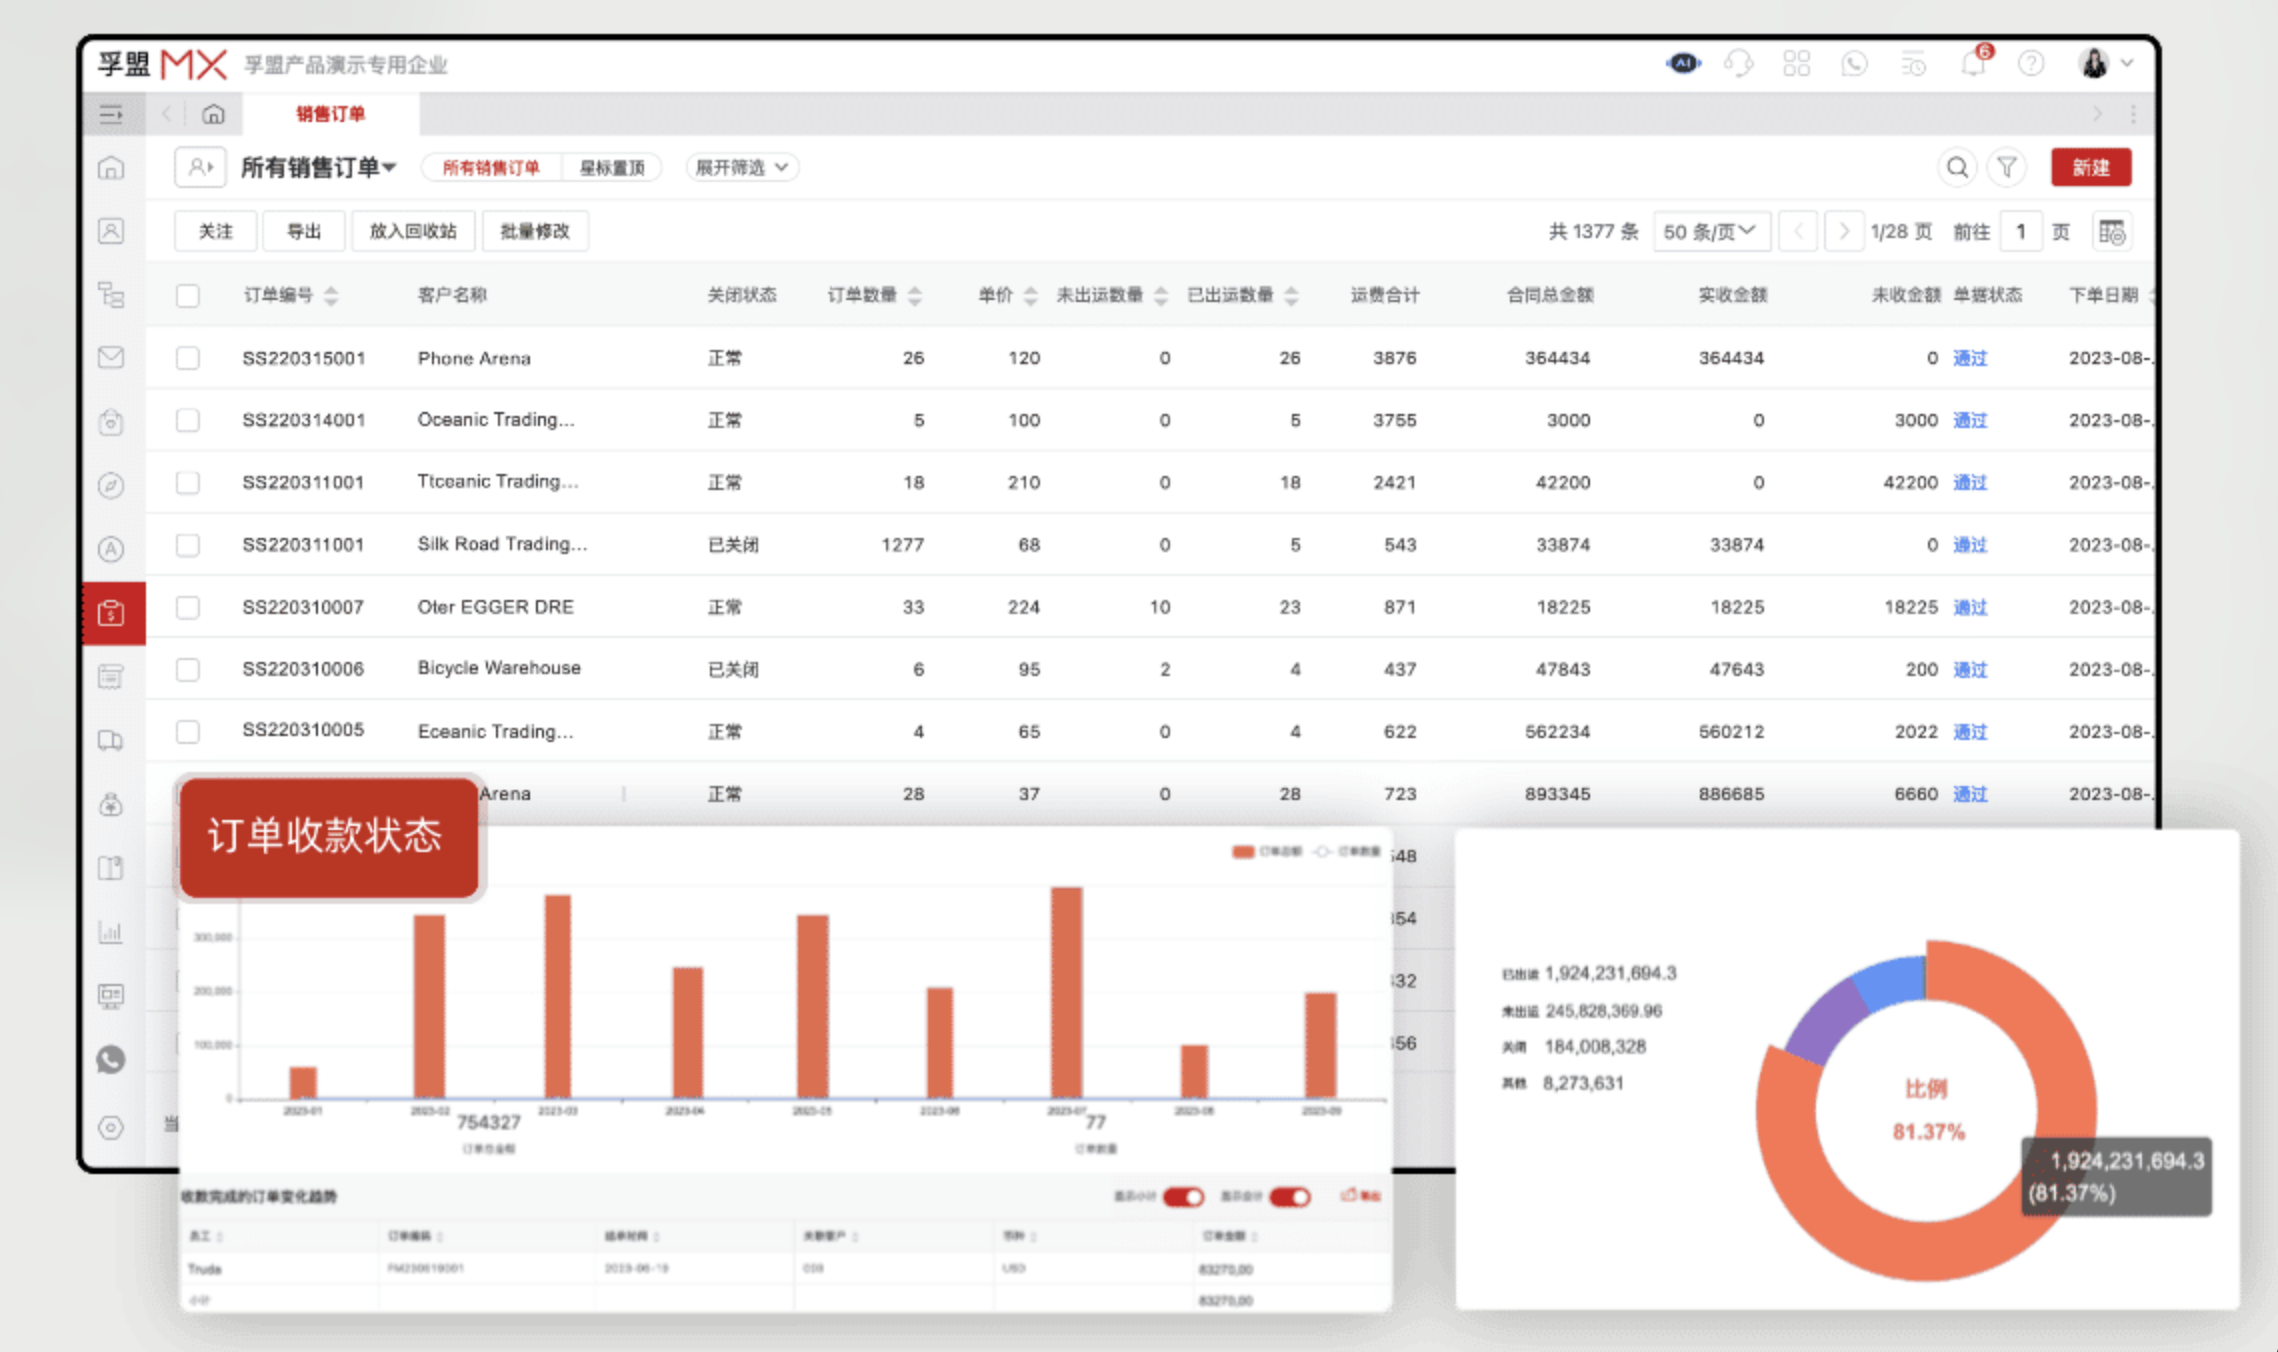Open the bar chart reports icon in the sidebar
Image resolution: width=2278 pixels, height=1352 pixels.
point(111,931)
